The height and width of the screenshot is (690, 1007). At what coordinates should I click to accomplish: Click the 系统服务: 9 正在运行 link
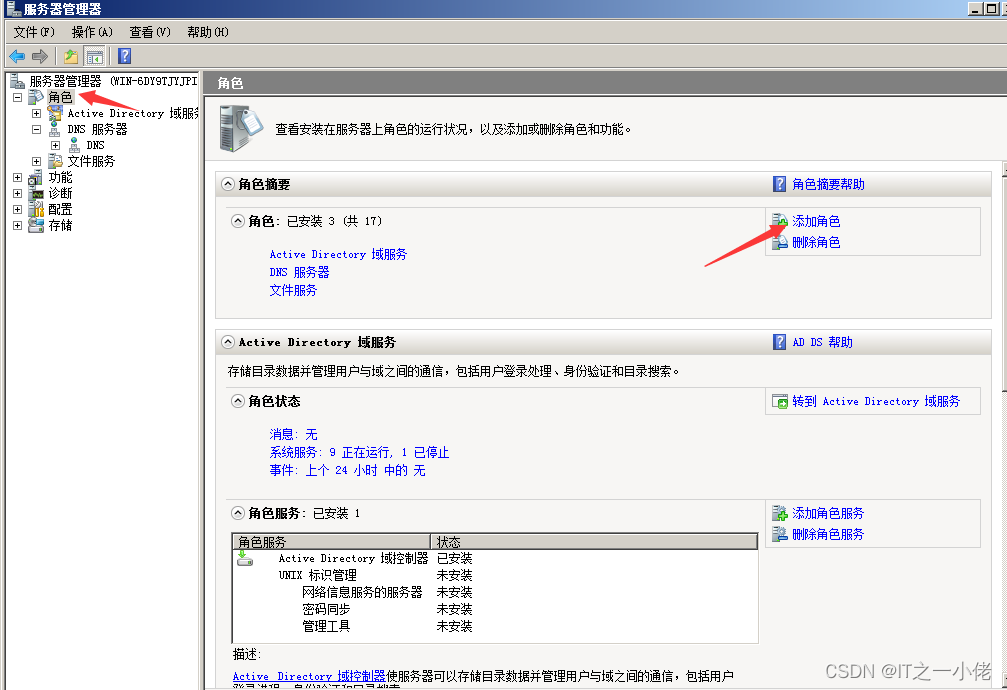pyautogui.click(x=359, y=452)
